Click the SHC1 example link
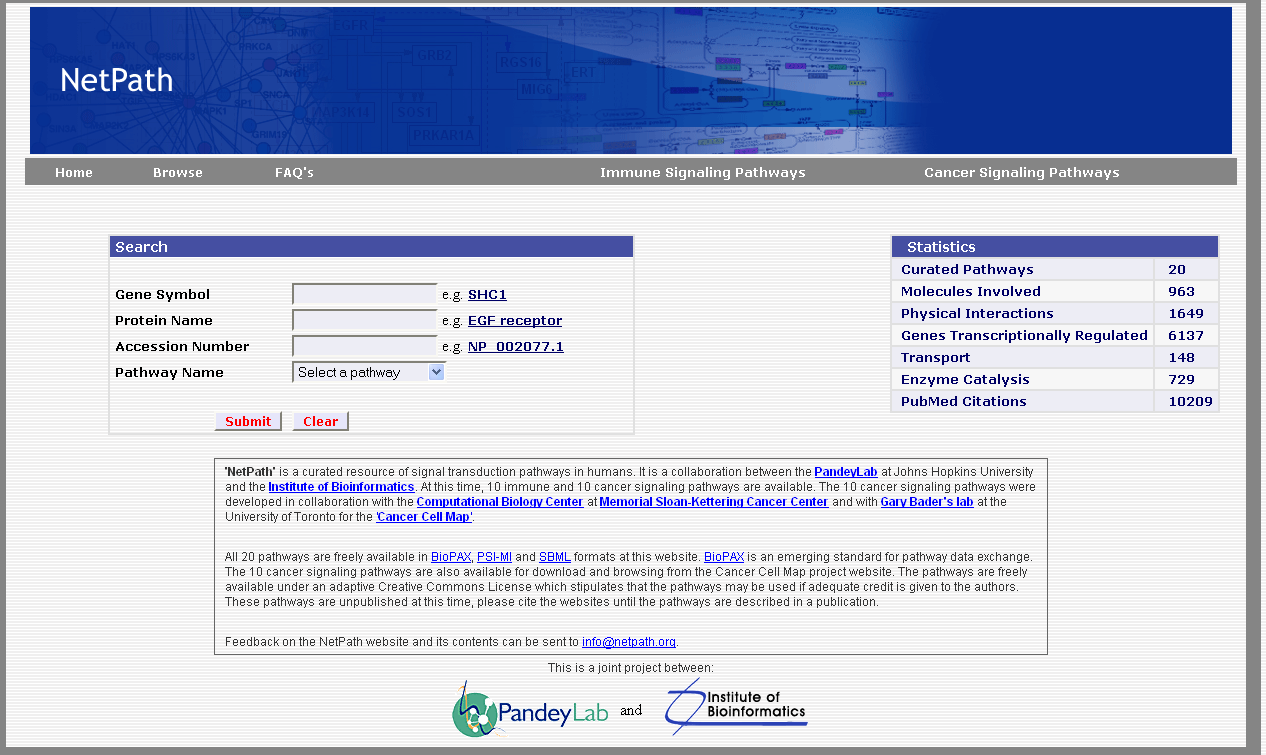Viewport: 1266px width, 755px height. click(x=487, y=295)
